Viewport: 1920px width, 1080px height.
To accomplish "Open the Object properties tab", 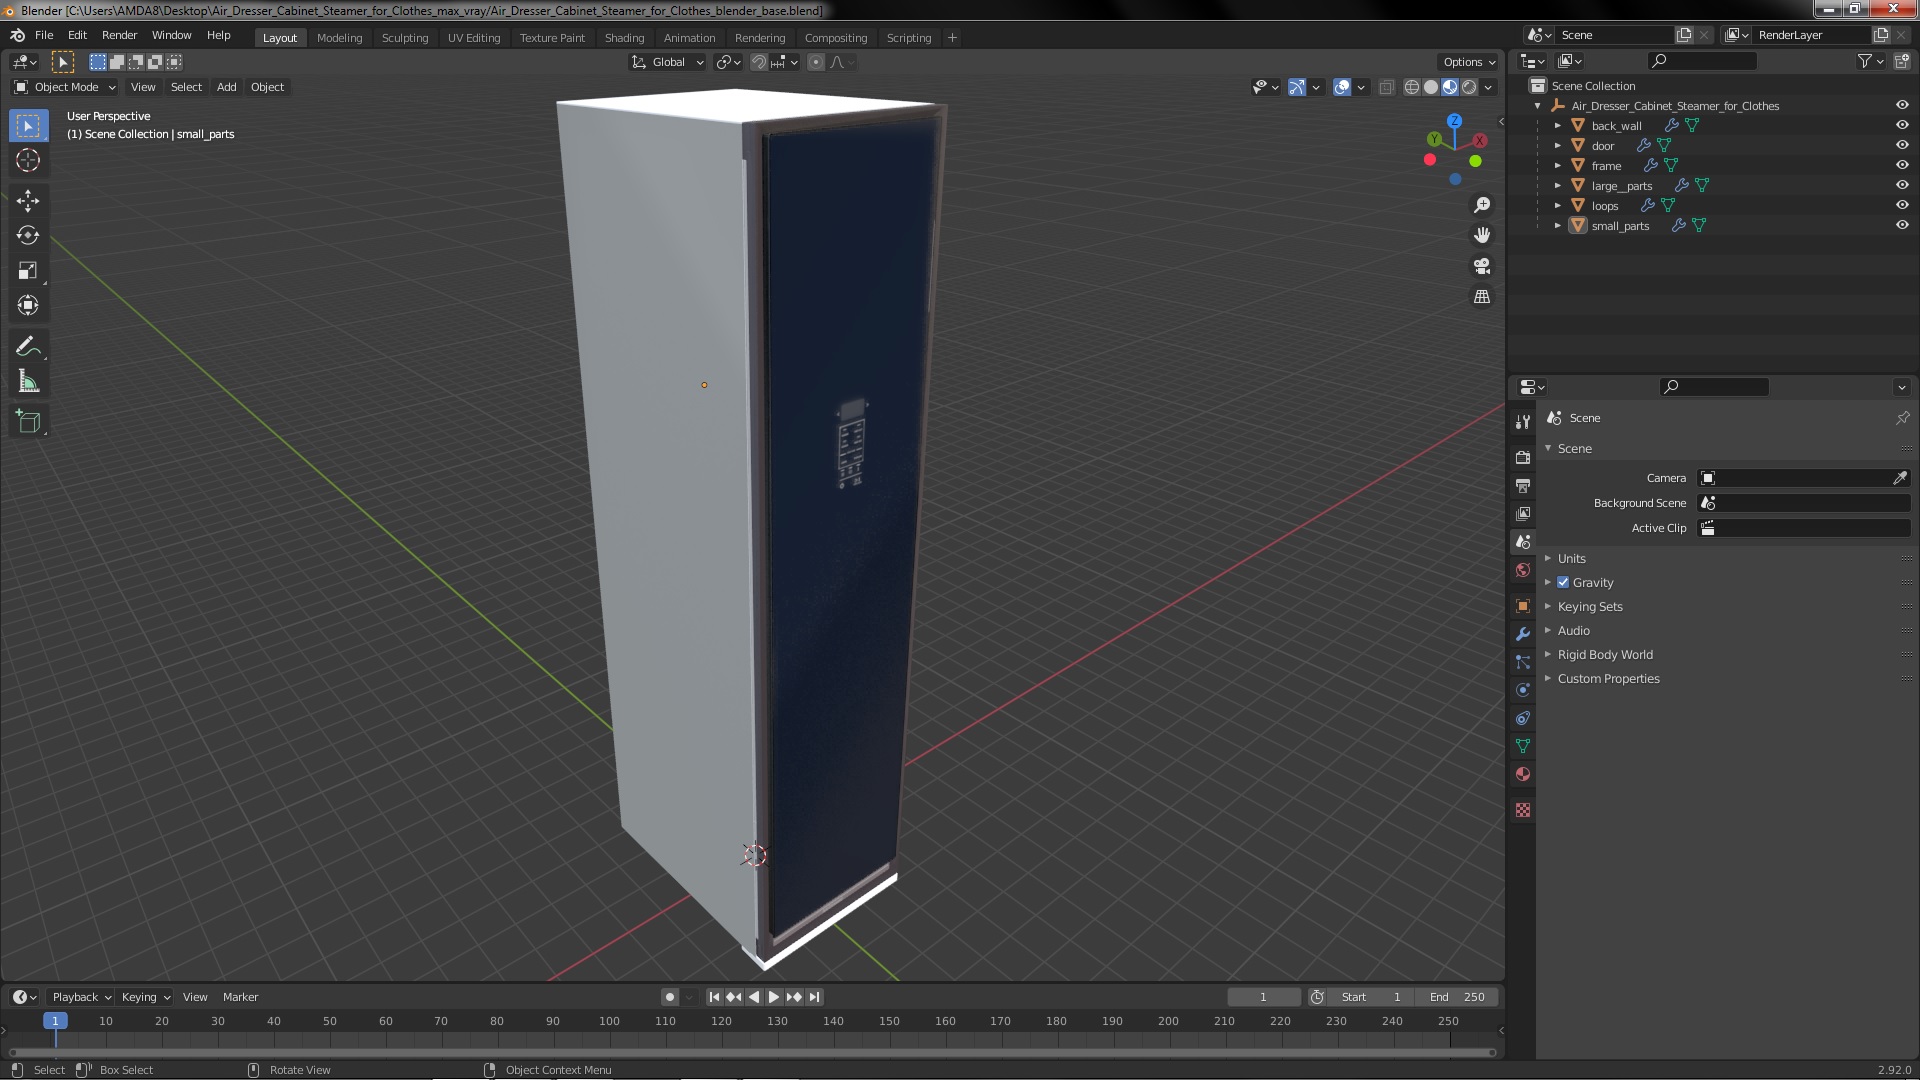I will 1523,606.
